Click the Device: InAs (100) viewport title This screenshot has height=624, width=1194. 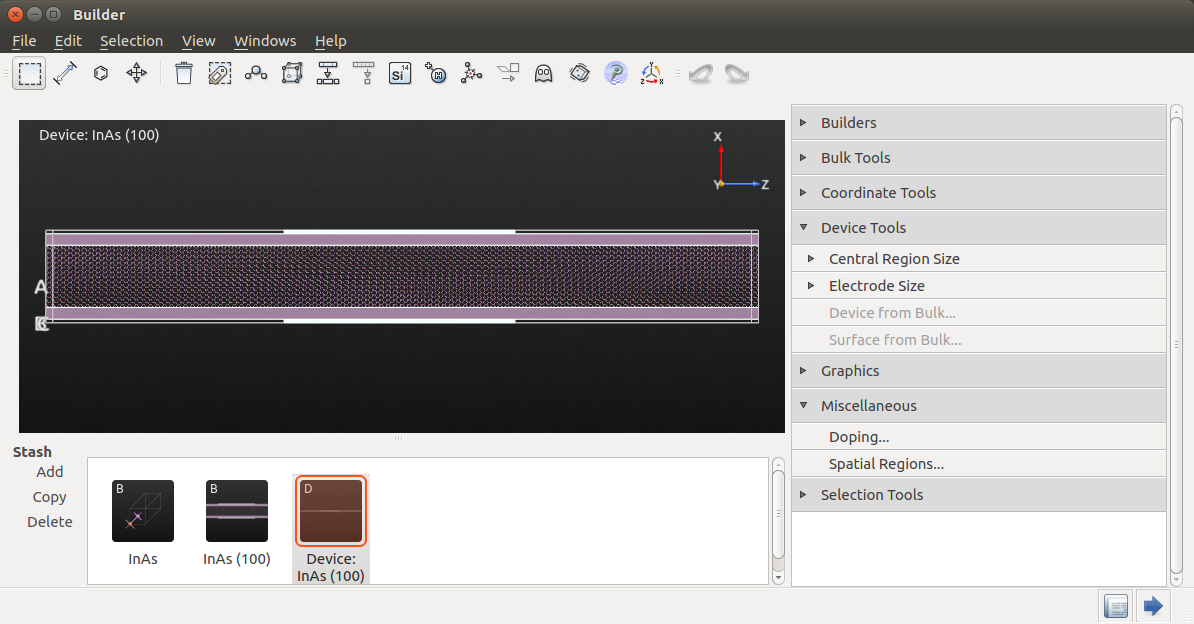99,135
